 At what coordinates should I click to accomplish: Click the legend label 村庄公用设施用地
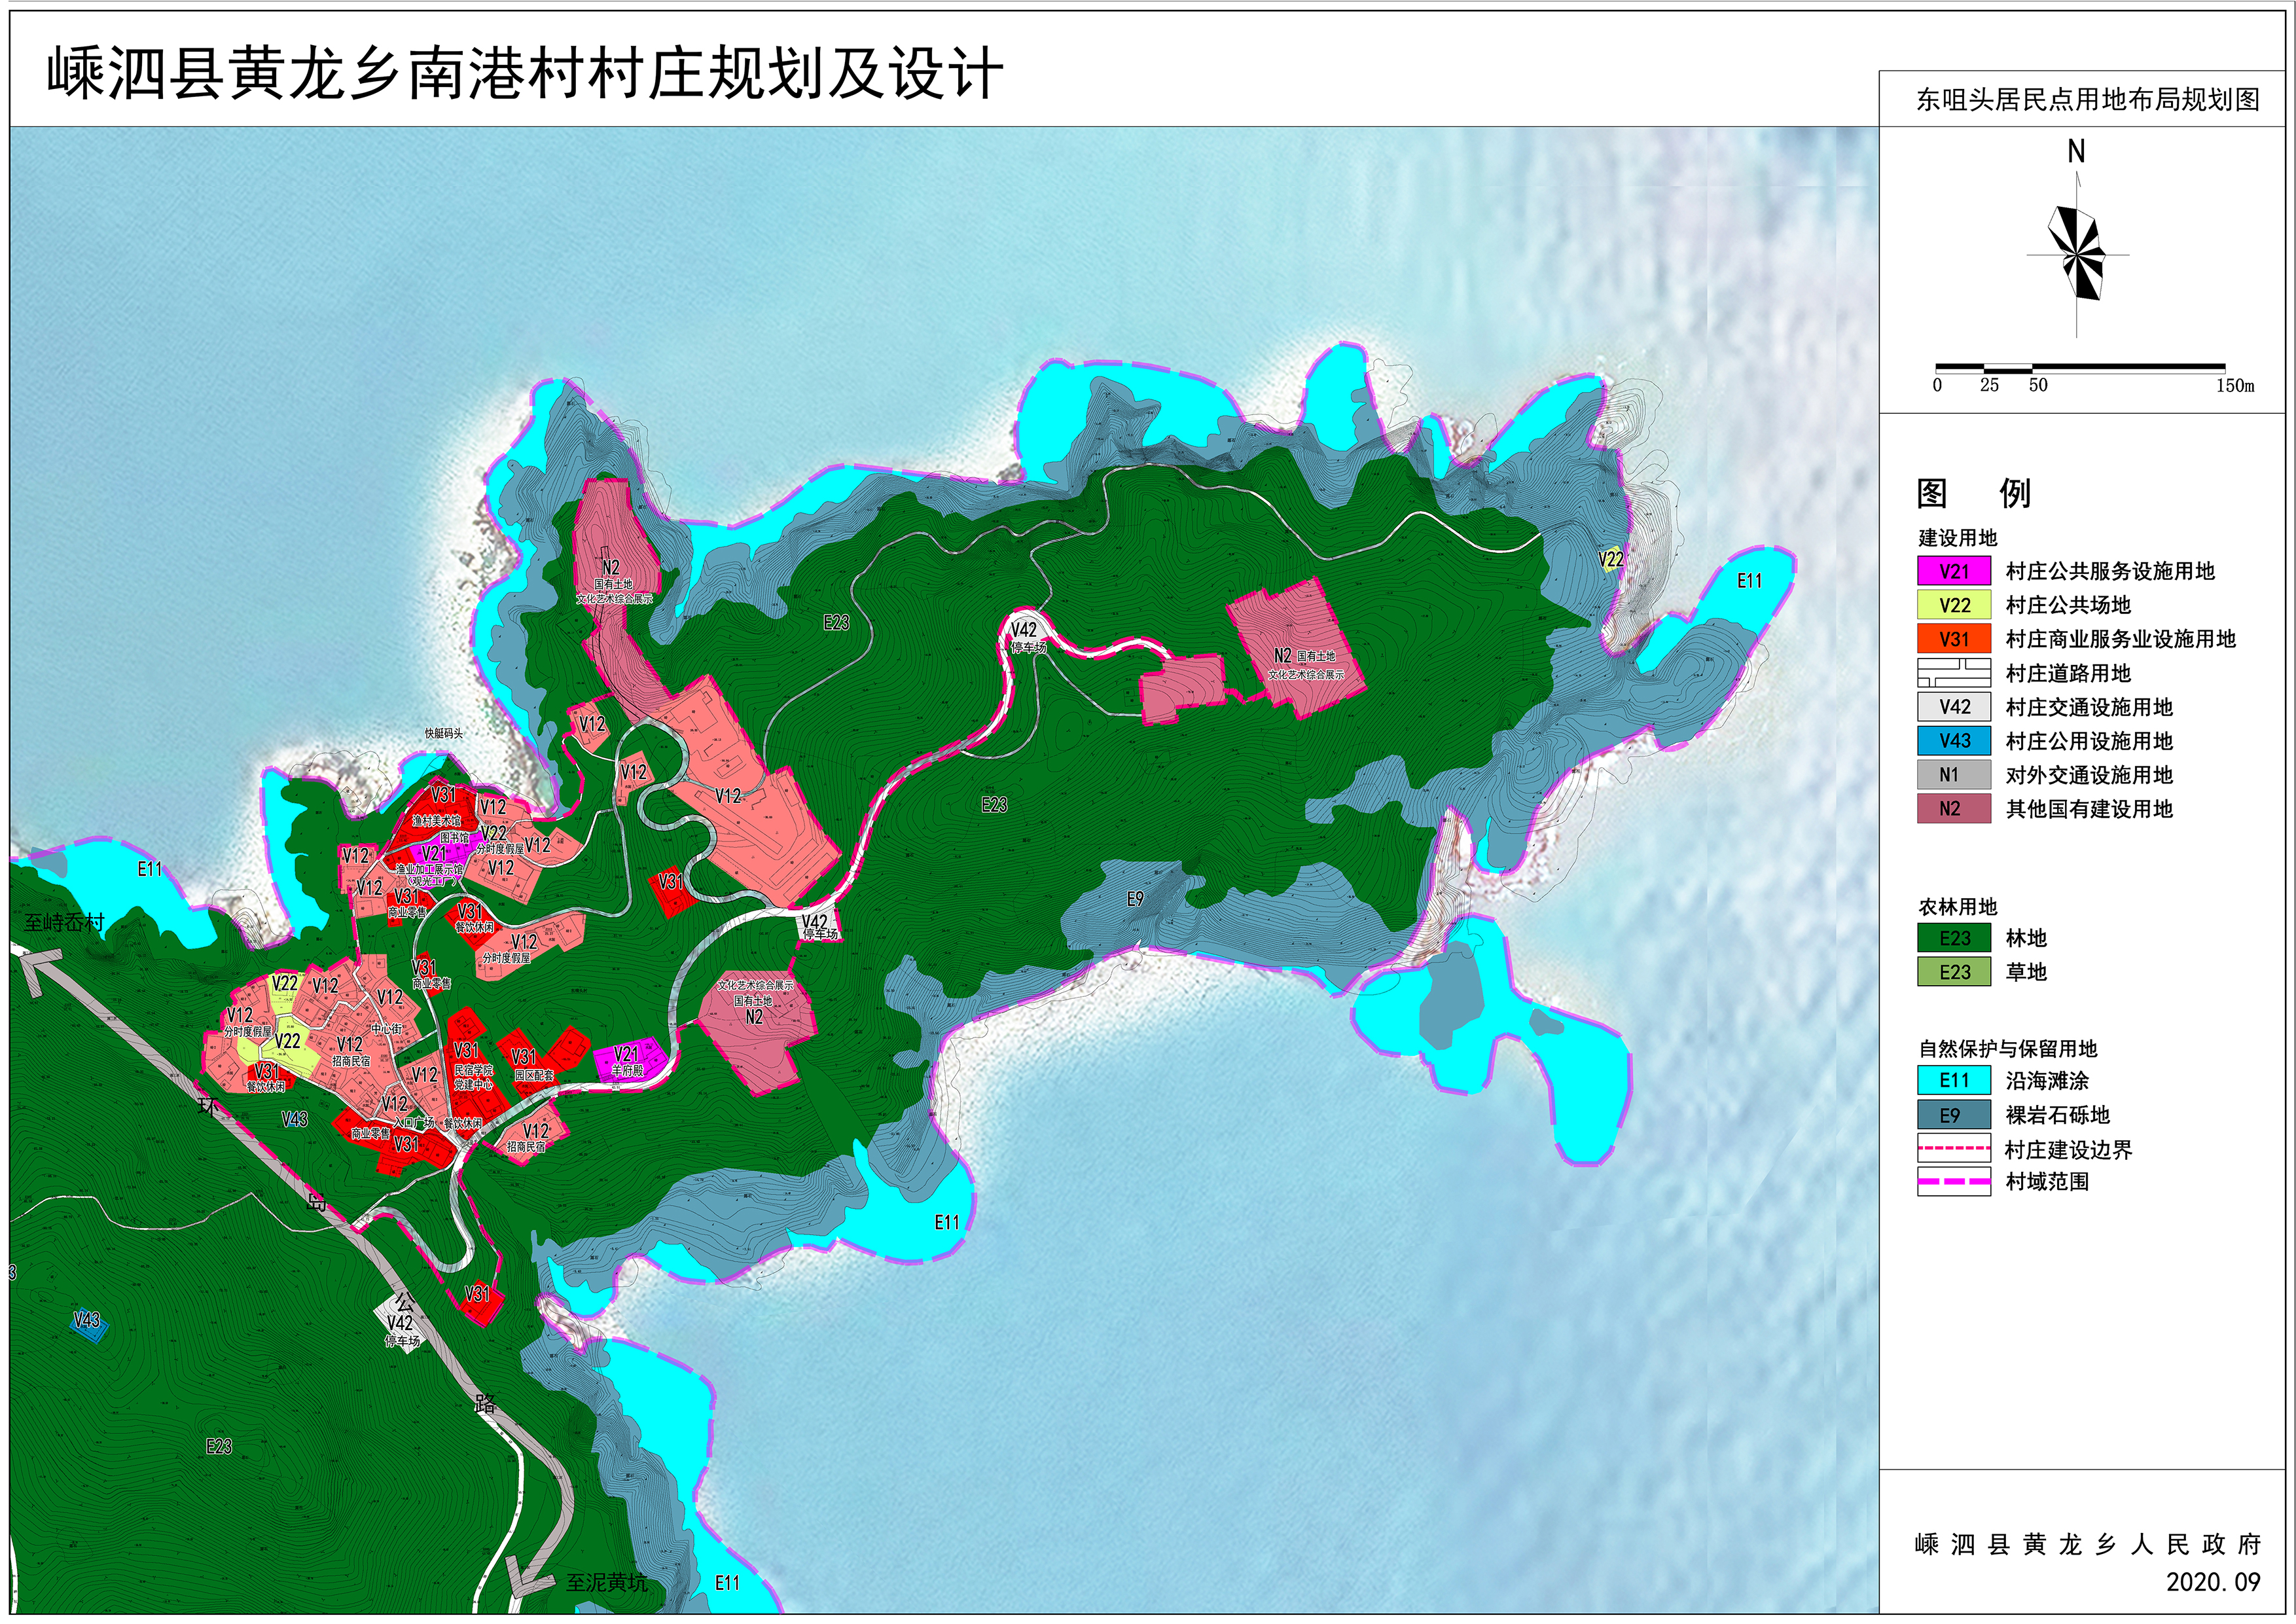tap(2089, 741)
